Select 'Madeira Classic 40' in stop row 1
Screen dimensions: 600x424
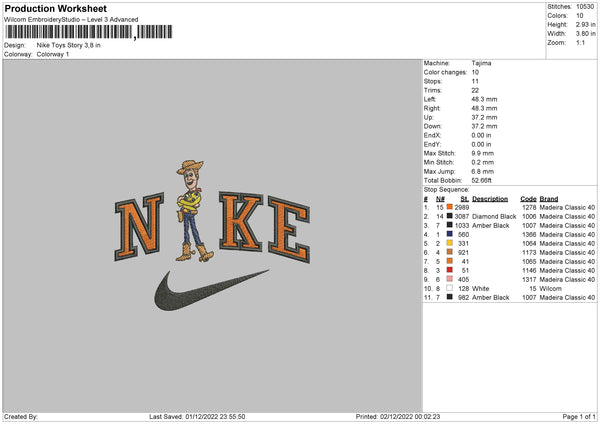(x=567, y=207)
